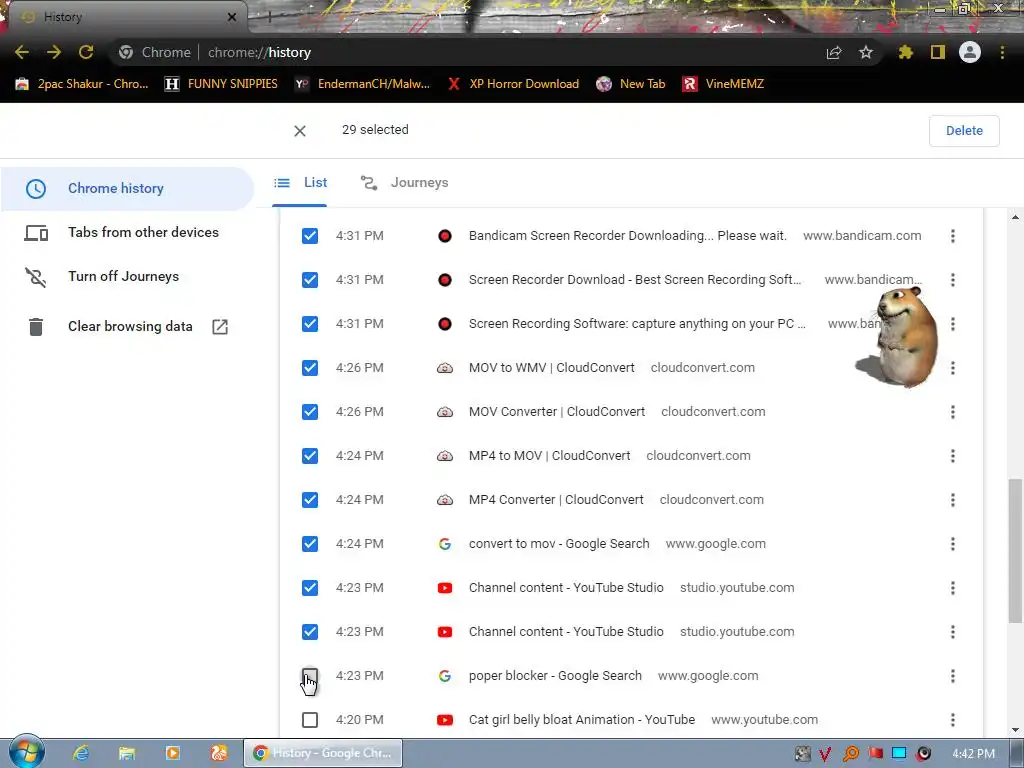Uncheck Screen Recording Software entry checkbox
The image size is (1024, 768).
click(x=310, y=324)
